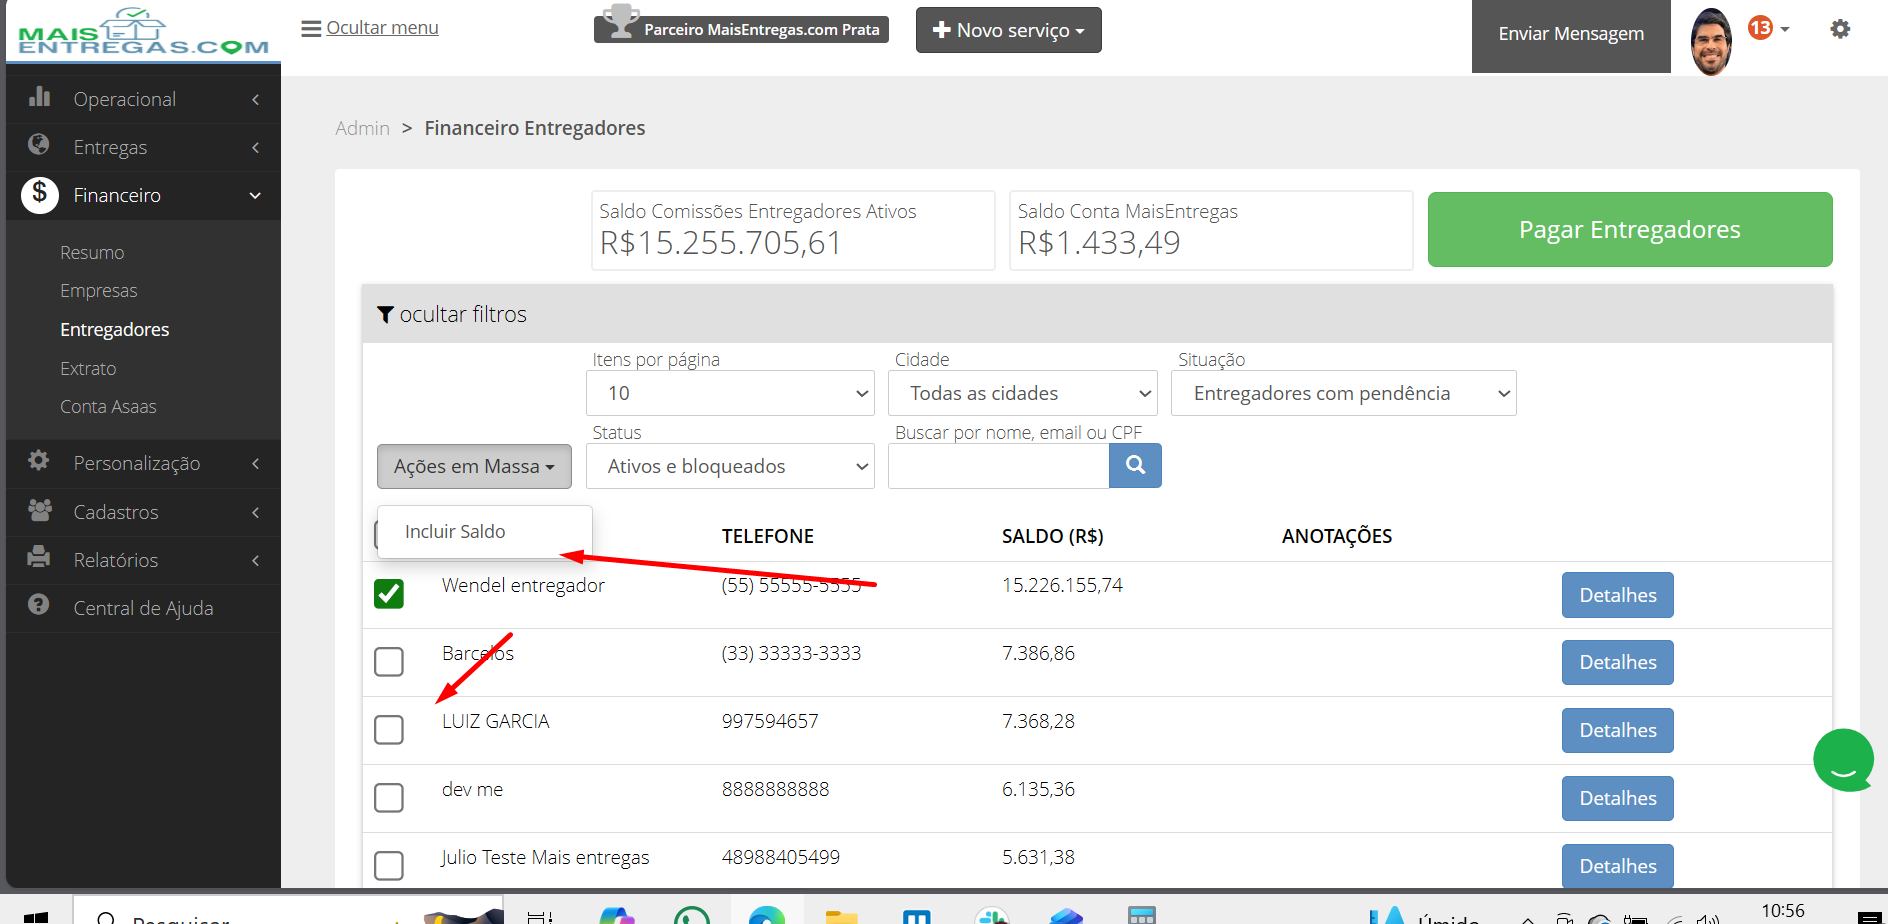Click the Entregas globe icon

tap(39, 145)
